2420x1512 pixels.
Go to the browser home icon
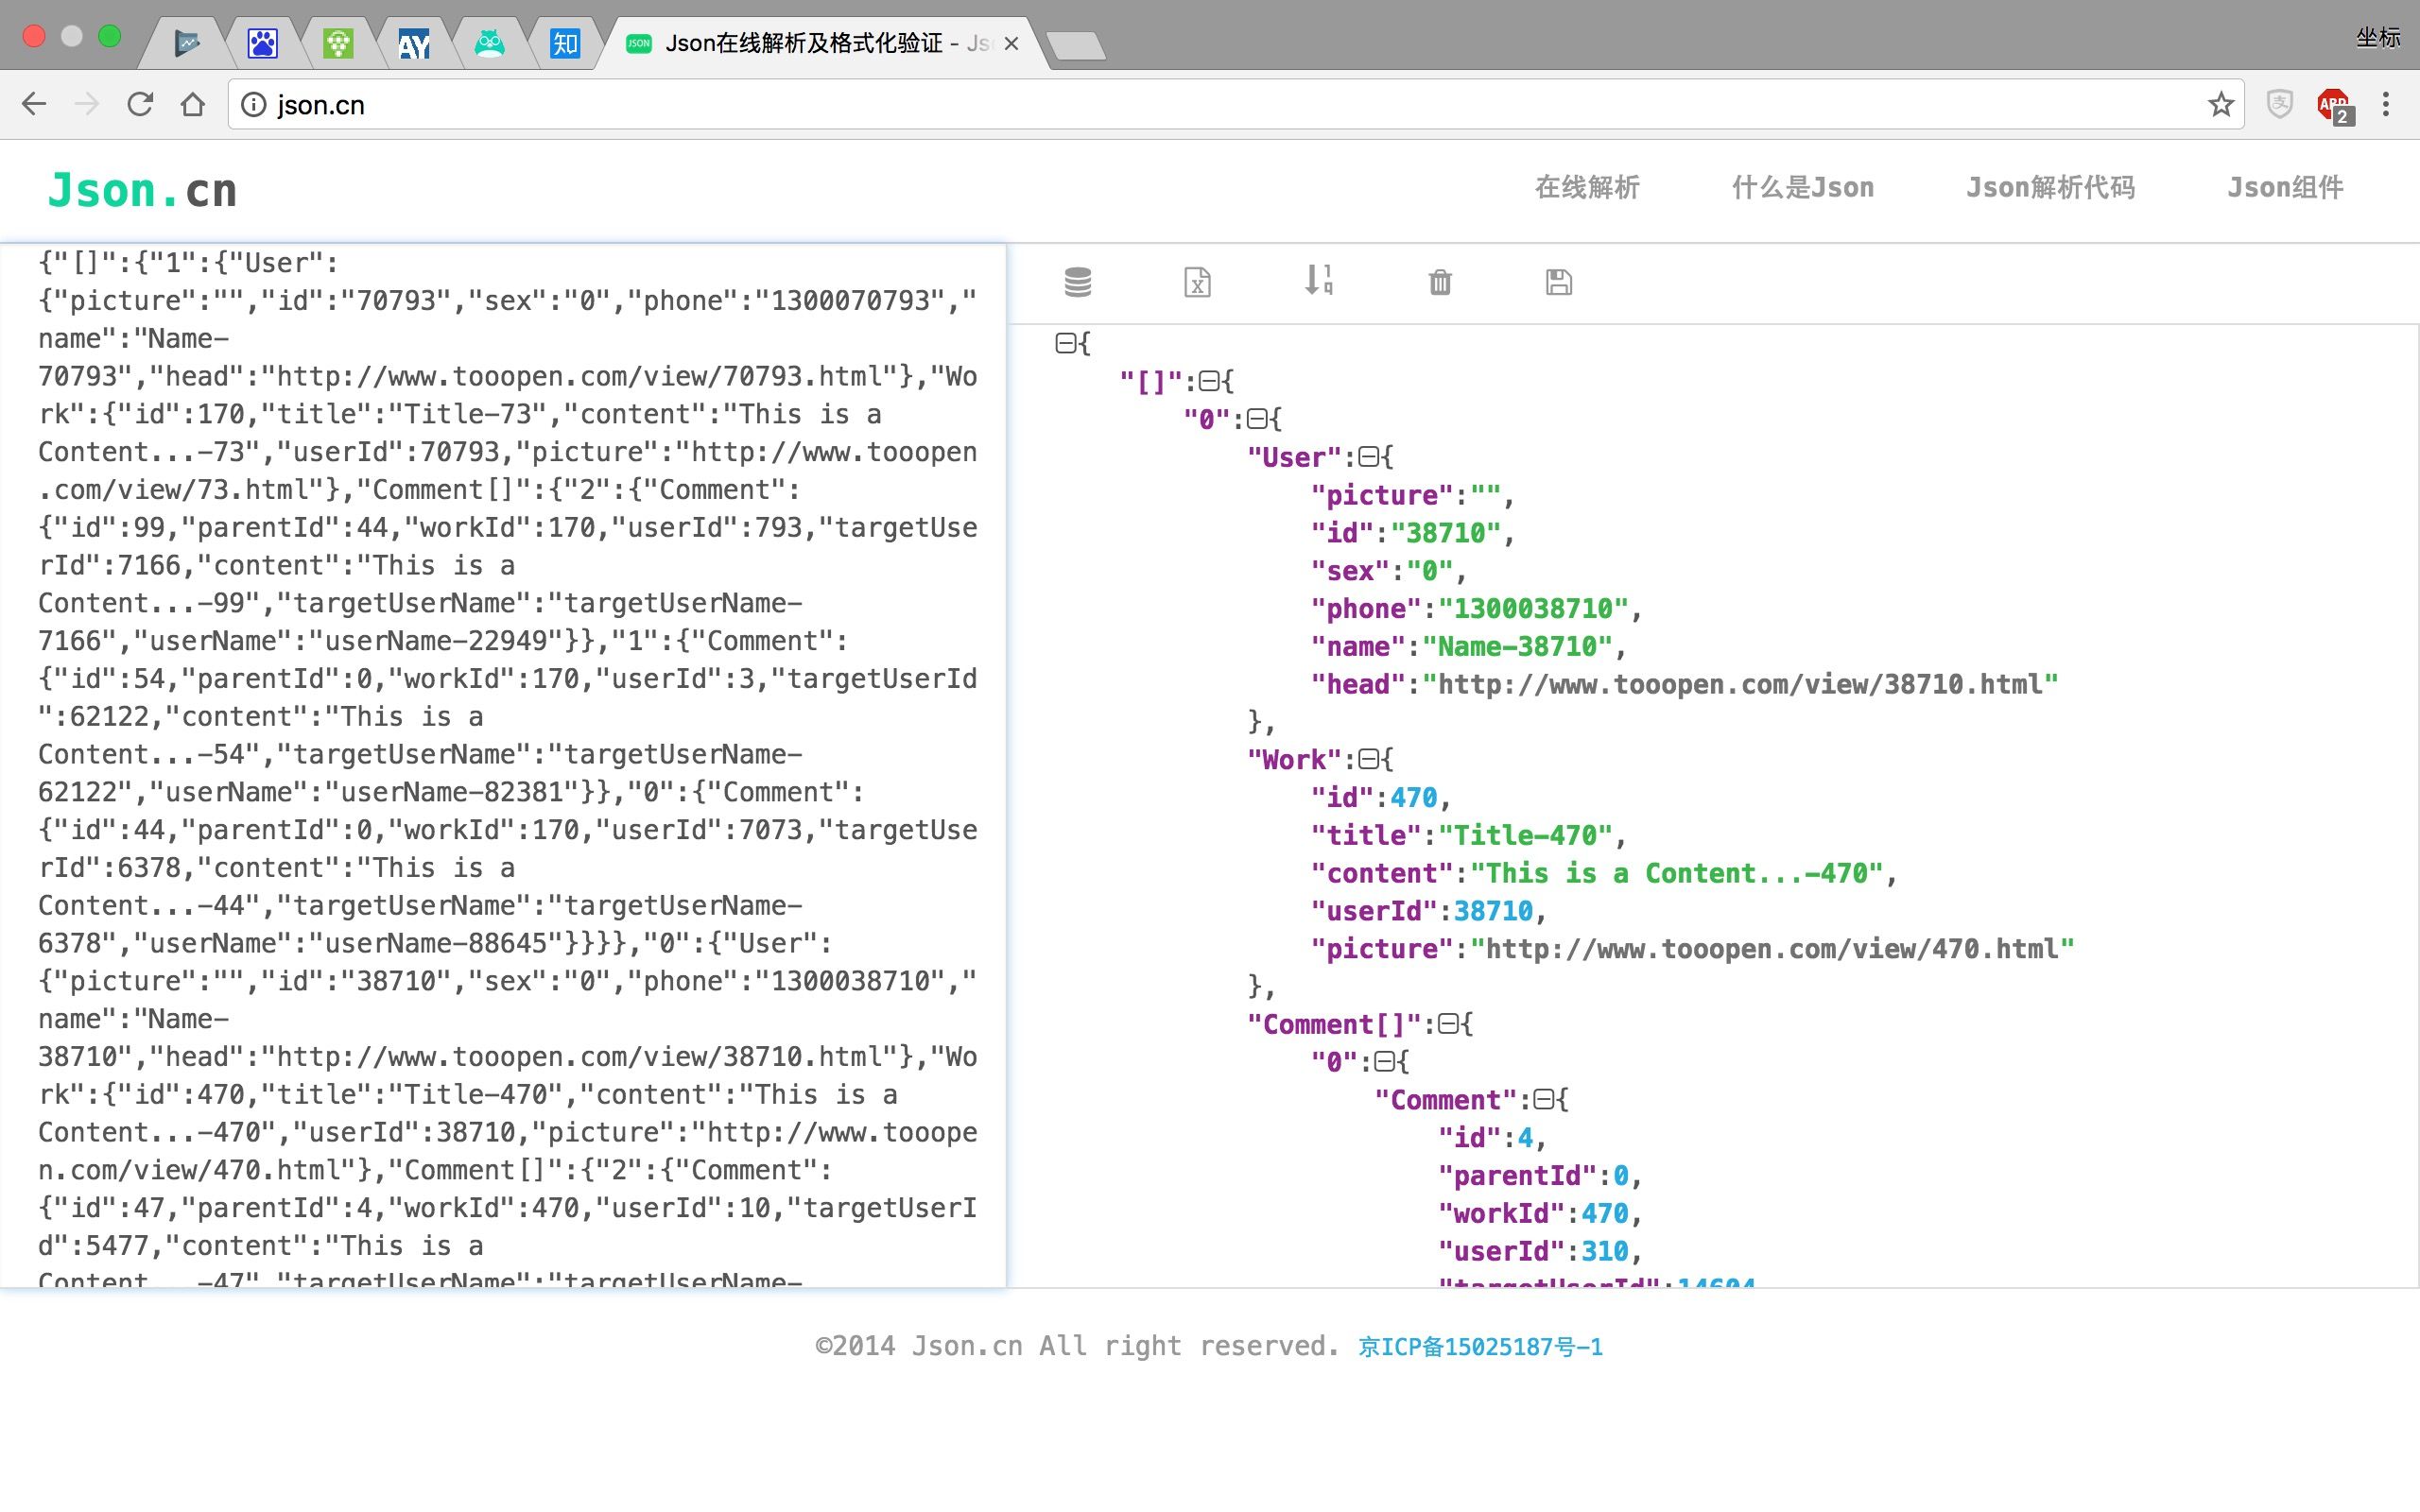193,104
